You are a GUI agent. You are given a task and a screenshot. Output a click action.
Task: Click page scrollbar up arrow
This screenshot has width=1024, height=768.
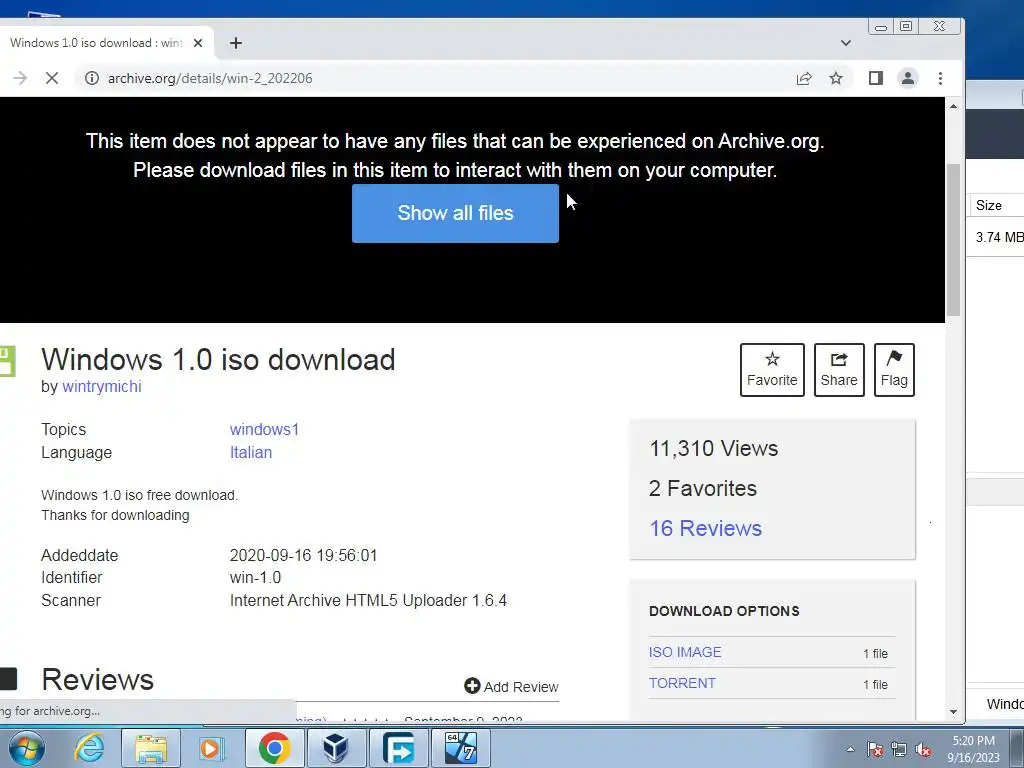pos(953,106)
